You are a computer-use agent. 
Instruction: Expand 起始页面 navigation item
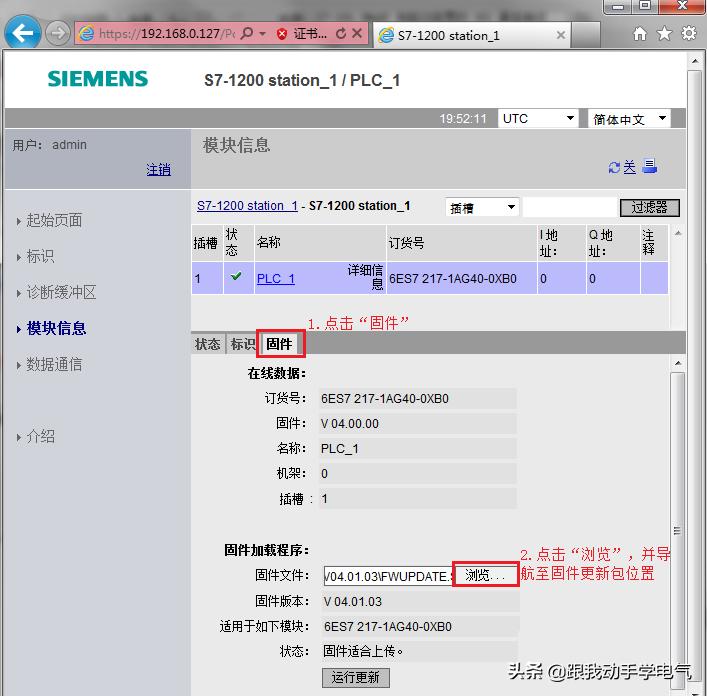click(x=54, y=220)
